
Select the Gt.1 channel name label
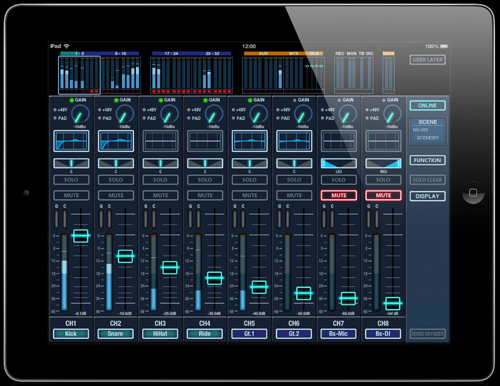[x=250, y=334]
